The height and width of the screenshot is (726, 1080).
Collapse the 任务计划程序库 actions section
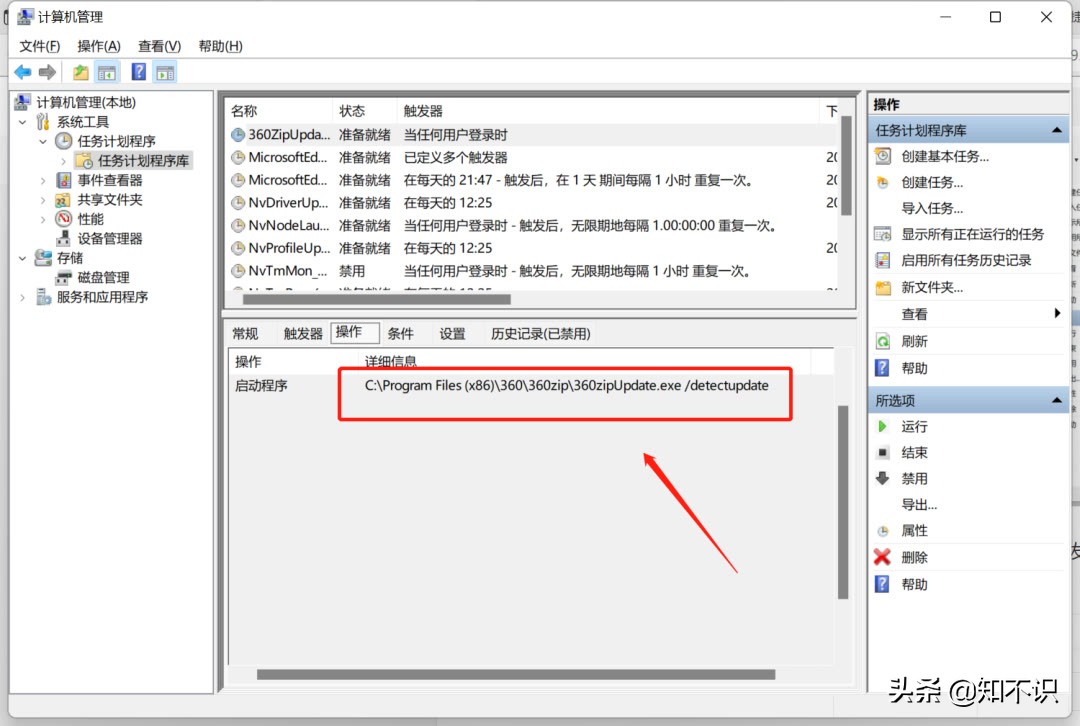click(x=1057, y=130)
